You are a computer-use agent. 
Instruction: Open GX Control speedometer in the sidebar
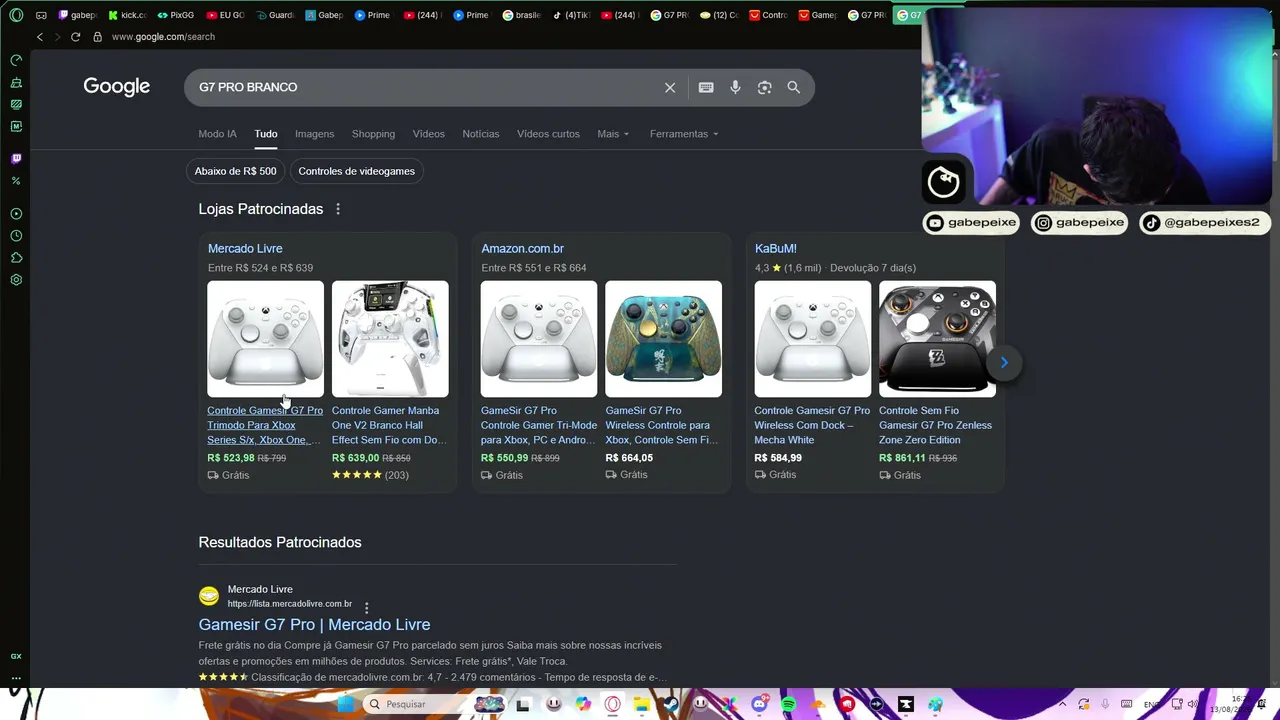coord(16,60)
